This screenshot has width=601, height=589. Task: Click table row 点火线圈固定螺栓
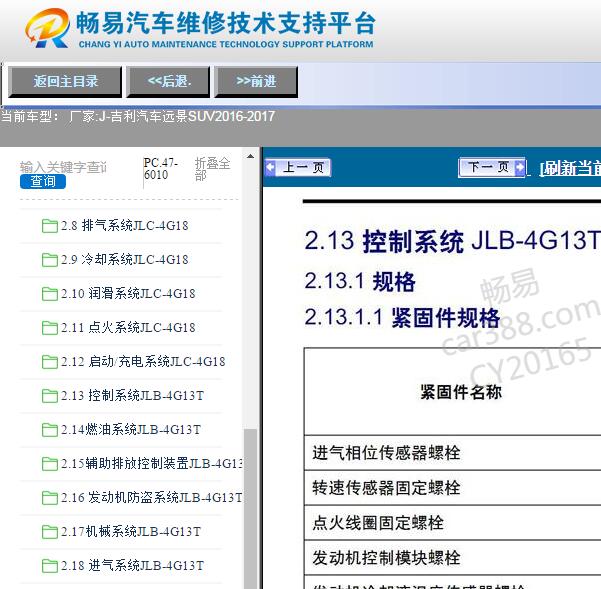(x=453, y=523)
